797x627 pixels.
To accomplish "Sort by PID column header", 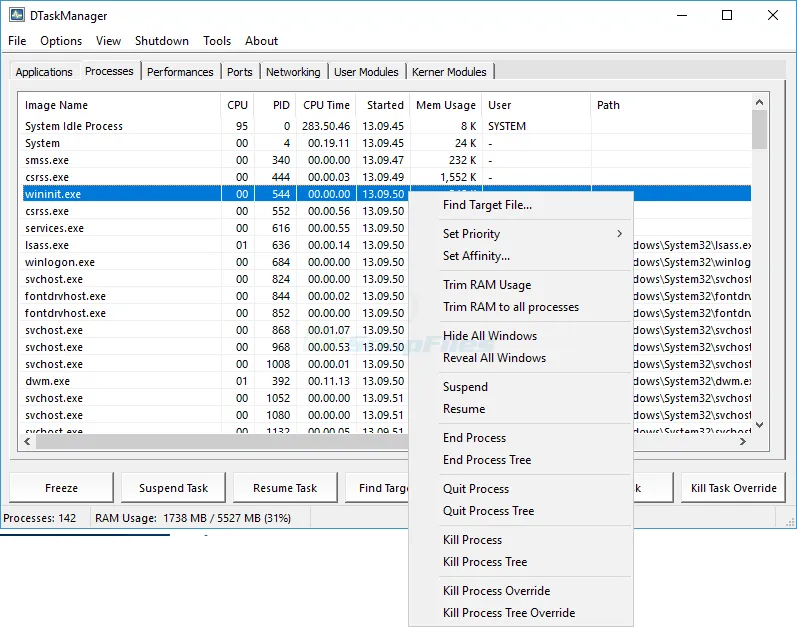I will [275, 105].
